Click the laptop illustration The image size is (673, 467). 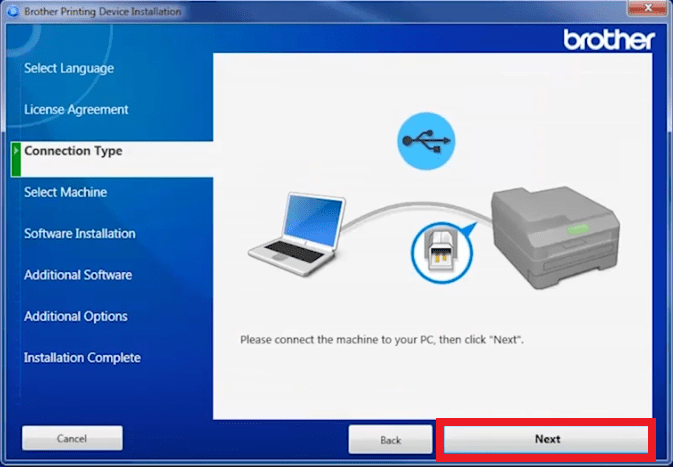click(297, 234)
